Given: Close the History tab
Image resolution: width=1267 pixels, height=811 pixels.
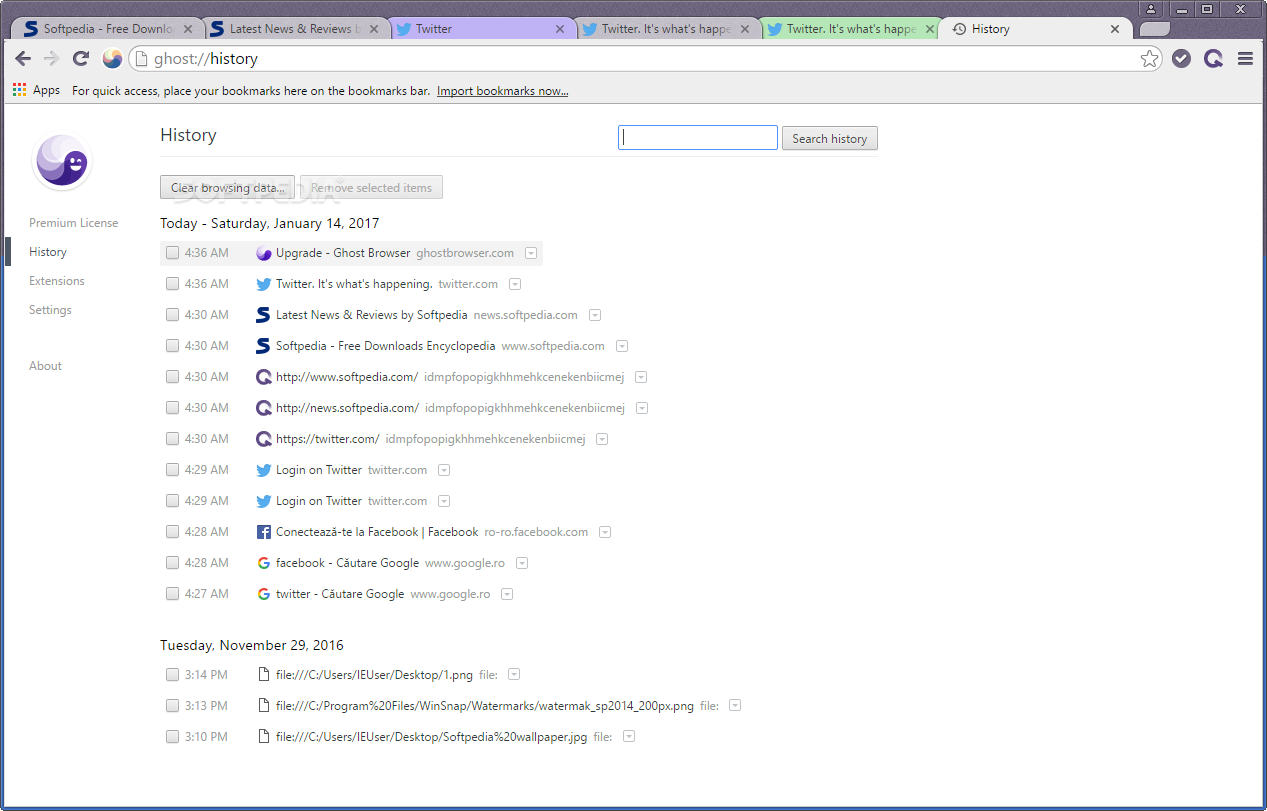Looking at the screenshot, I should pyautogui.click(x=1116, y=29).
